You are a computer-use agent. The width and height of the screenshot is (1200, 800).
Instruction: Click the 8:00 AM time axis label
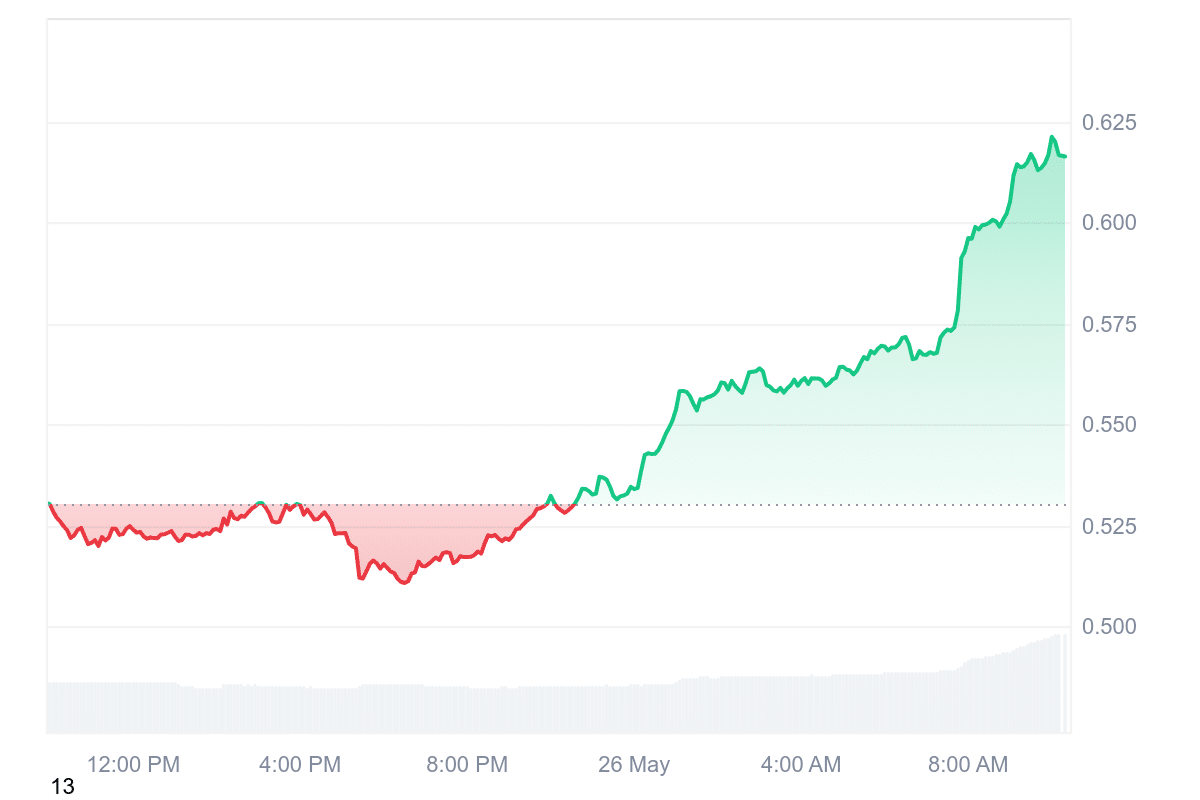[968, 765]
